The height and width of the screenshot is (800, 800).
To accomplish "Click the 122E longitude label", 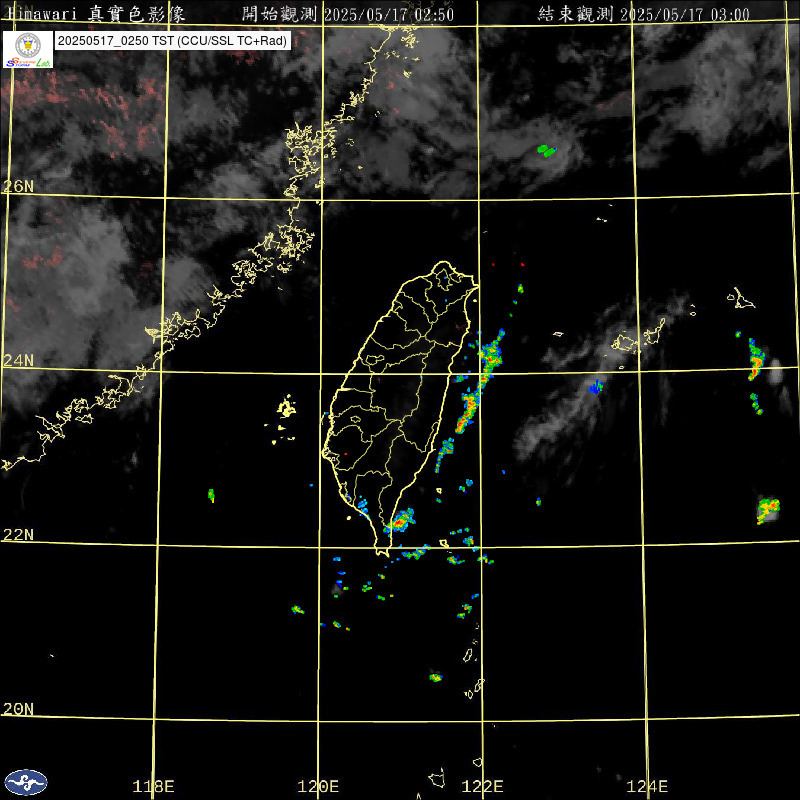I will coord(483,786).
